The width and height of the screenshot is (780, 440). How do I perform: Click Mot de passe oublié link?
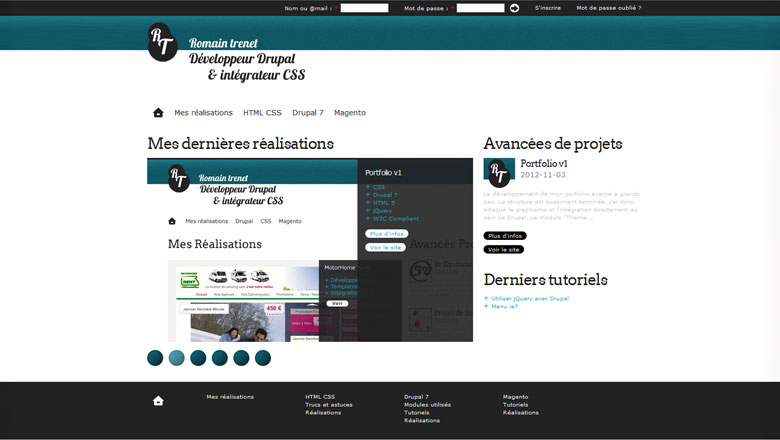tap(609, 8)
